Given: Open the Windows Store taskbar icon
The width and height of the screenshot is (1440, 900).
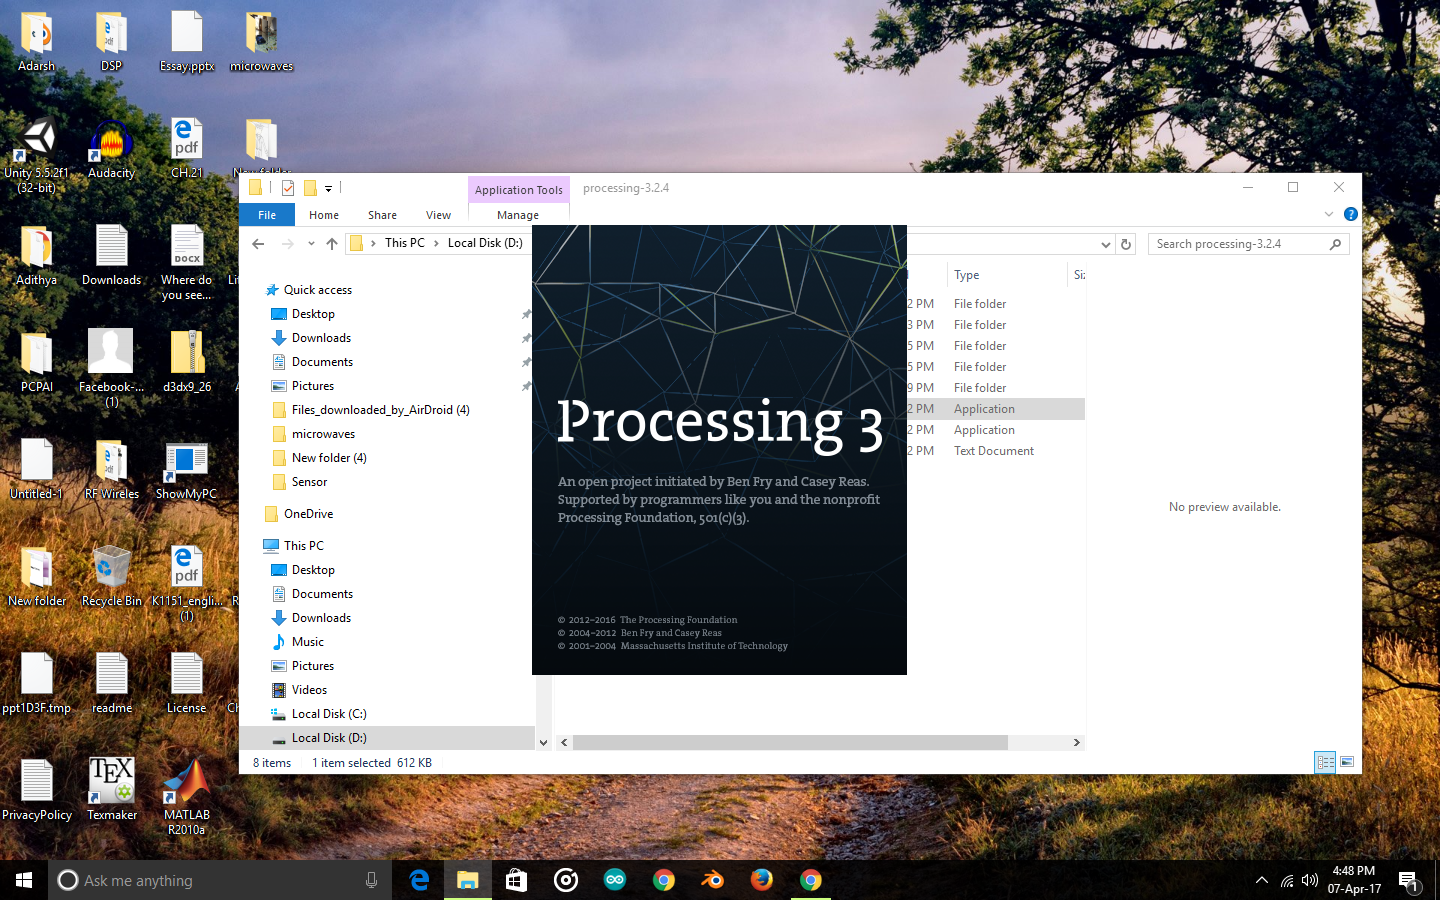Looking at the screenshot, I should click(x=516, y=880).
